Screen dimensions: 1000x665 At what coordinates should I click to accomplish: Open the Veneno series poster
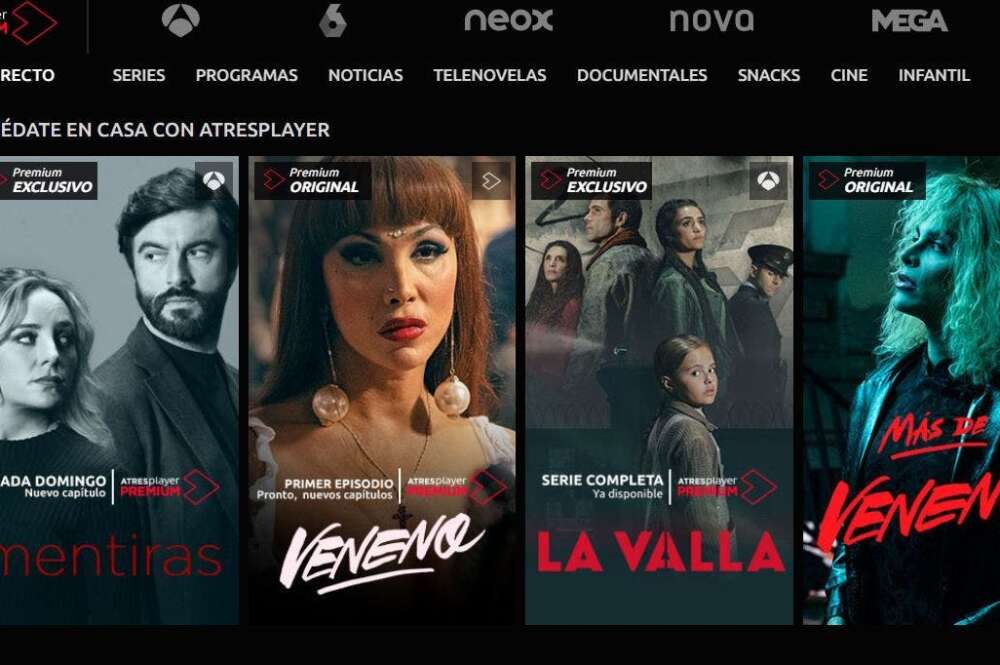coord(382,390)
